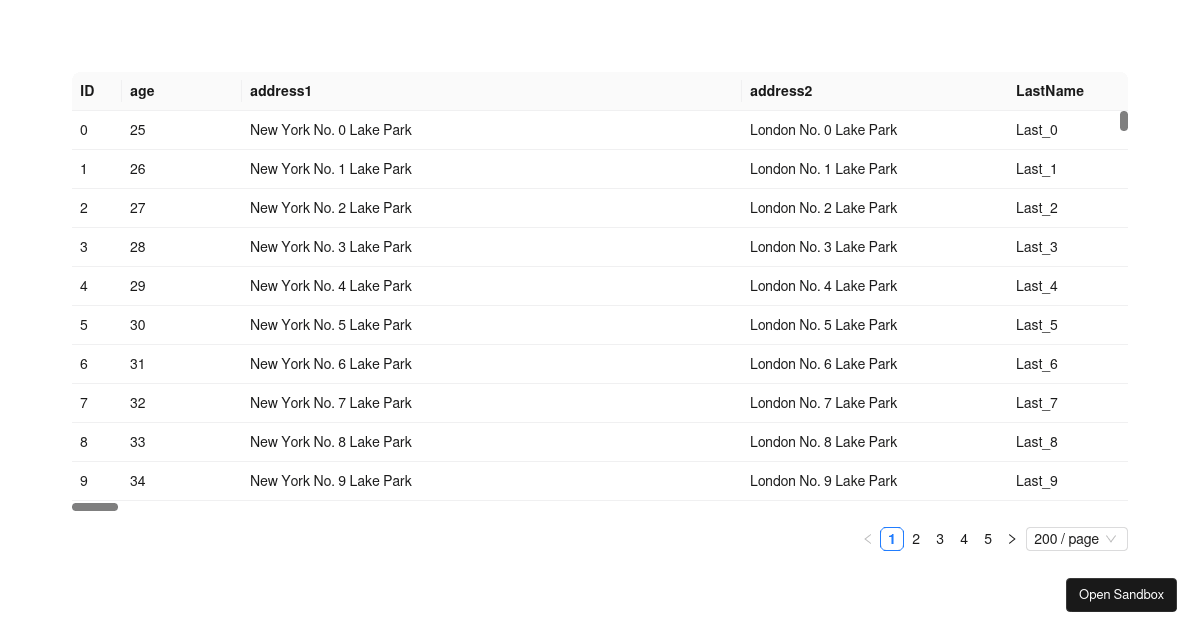This screenshot has height=630, width=1200.
Task: Go to page 2
Action: coord(916,539)
